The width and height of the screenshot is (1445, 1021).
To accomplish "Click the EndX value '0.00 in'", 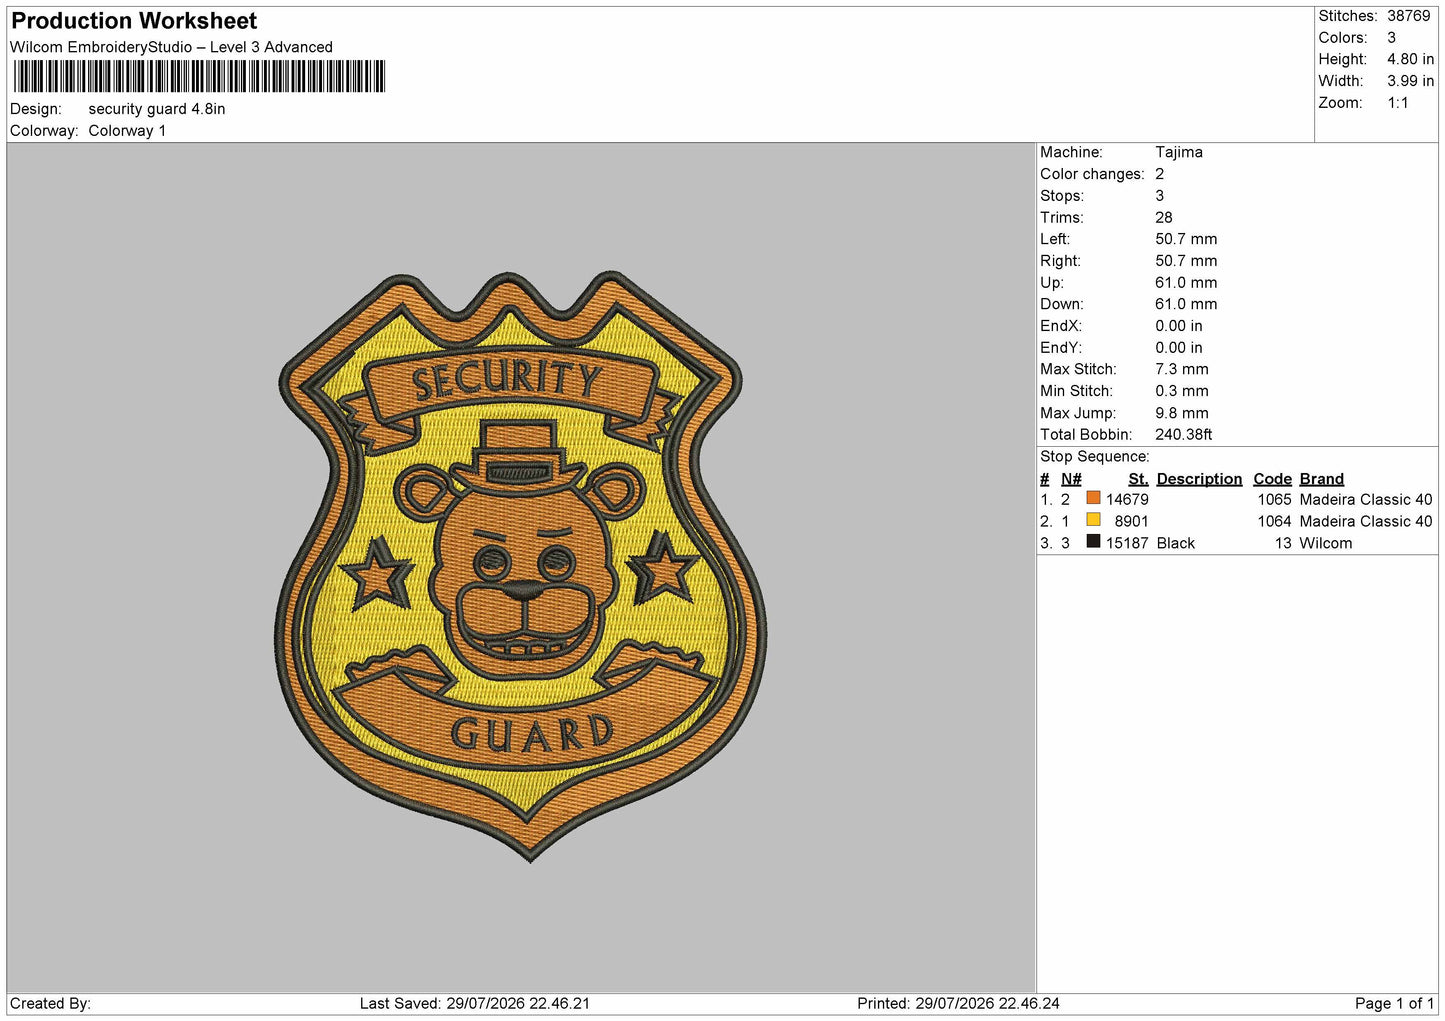I will coord(1179,326).
